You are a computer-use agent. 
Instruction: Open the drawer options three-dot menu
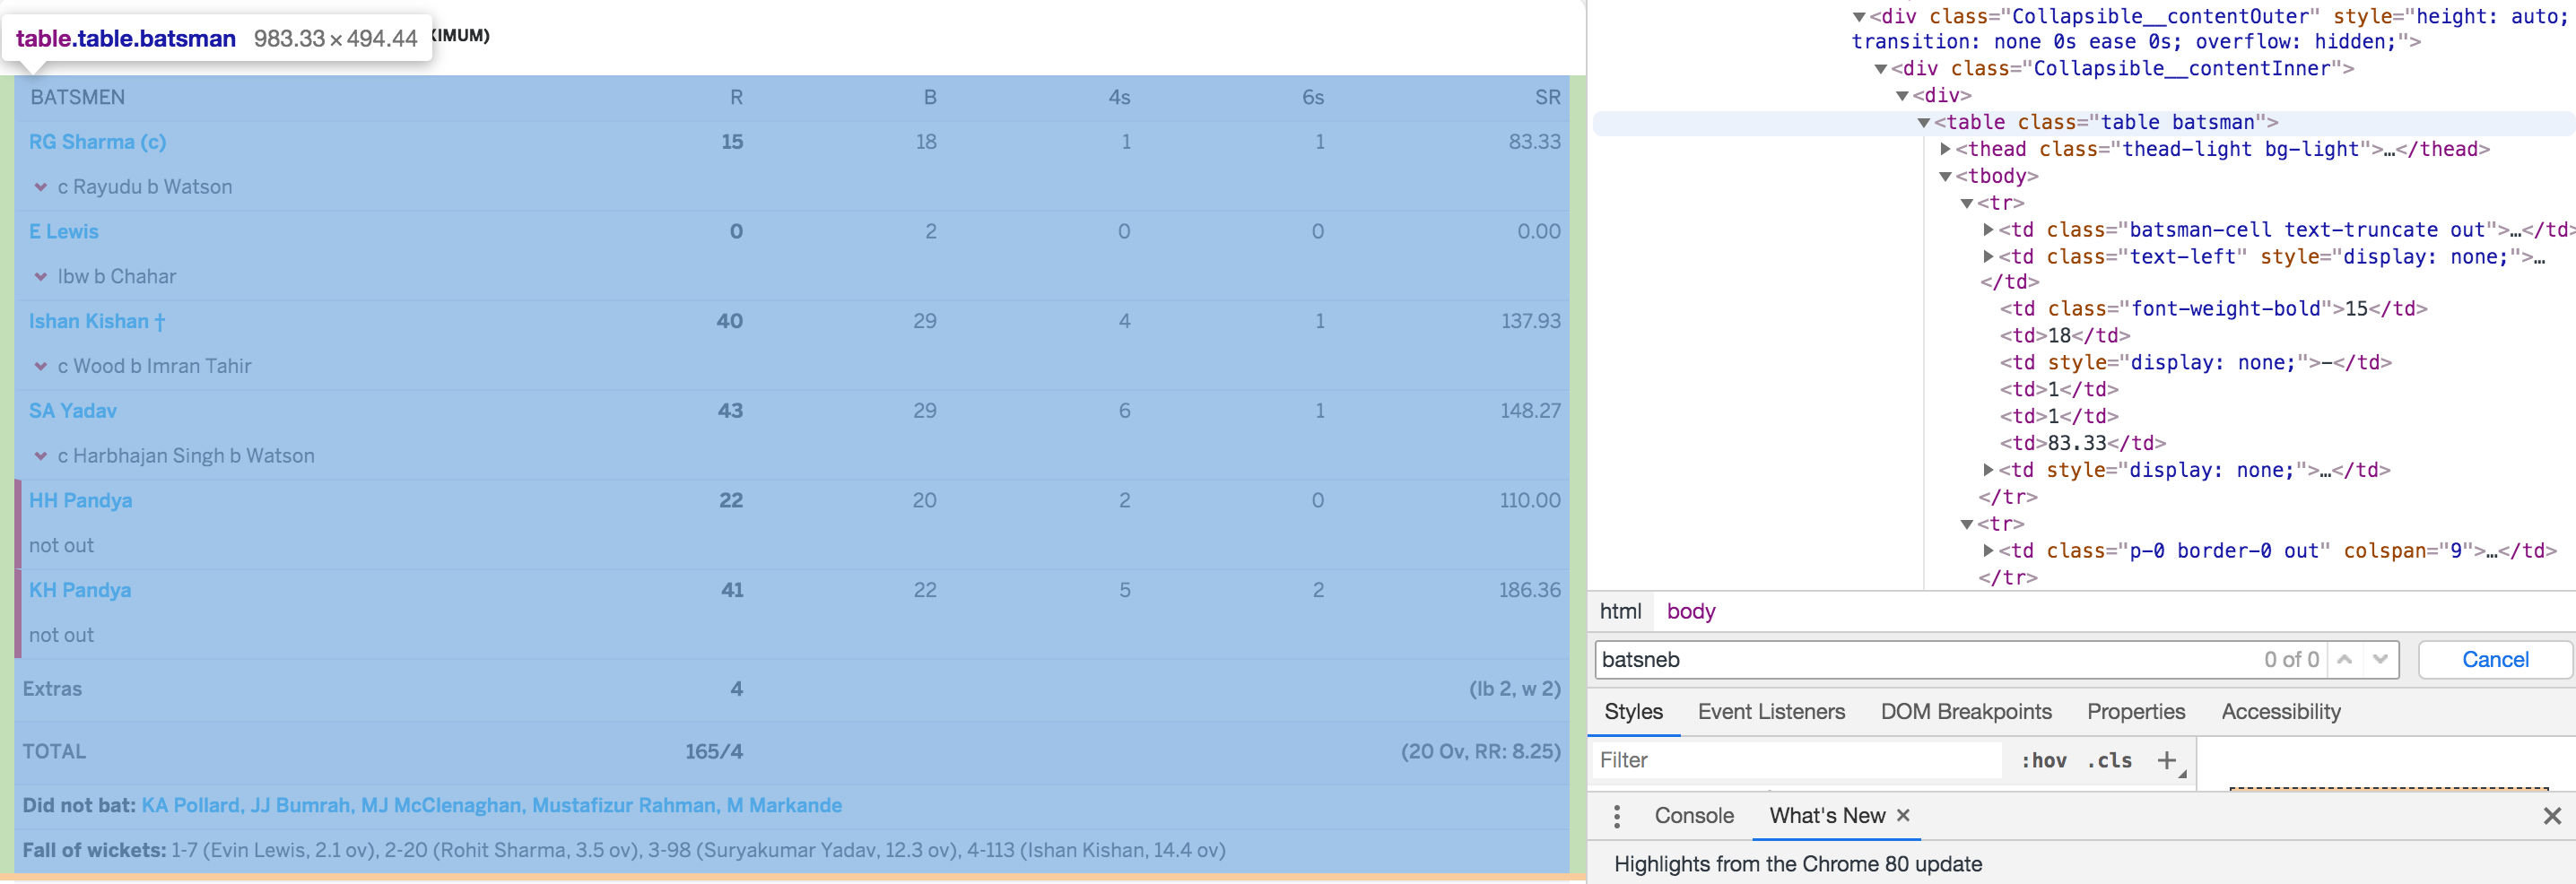tap(1617, 815)
